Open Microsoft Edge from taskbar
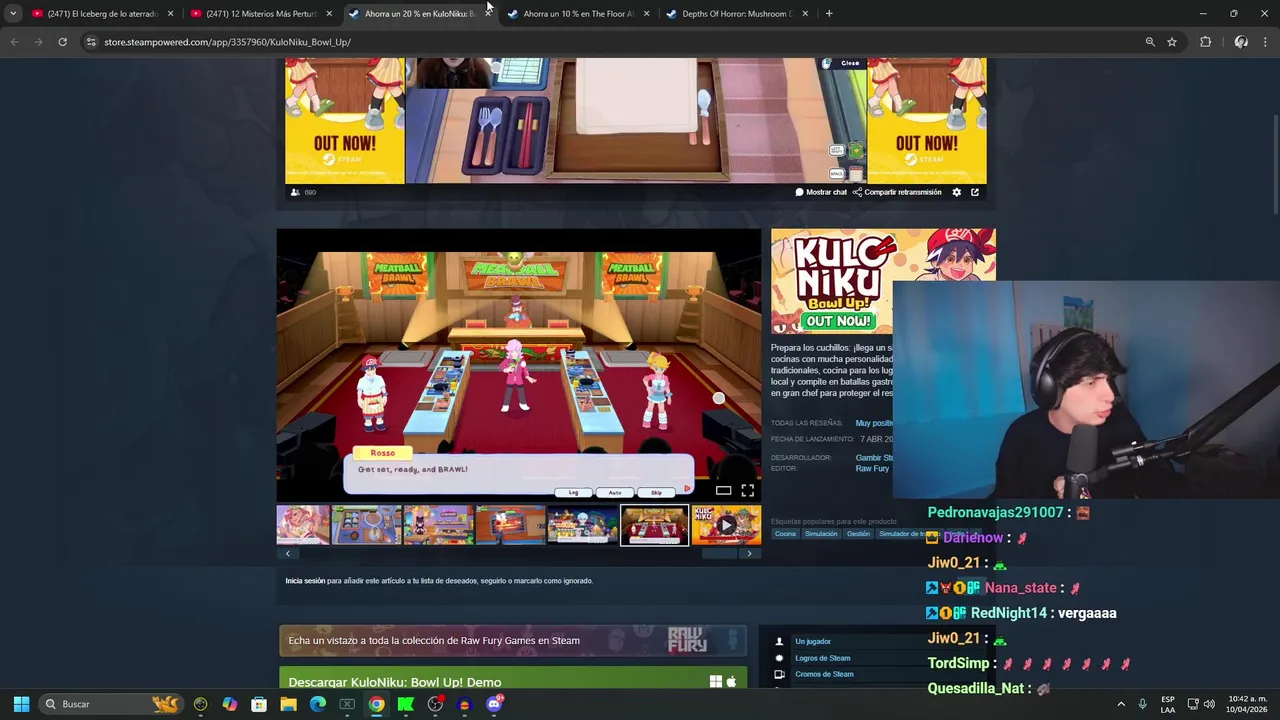 click(x=318, y=704)
